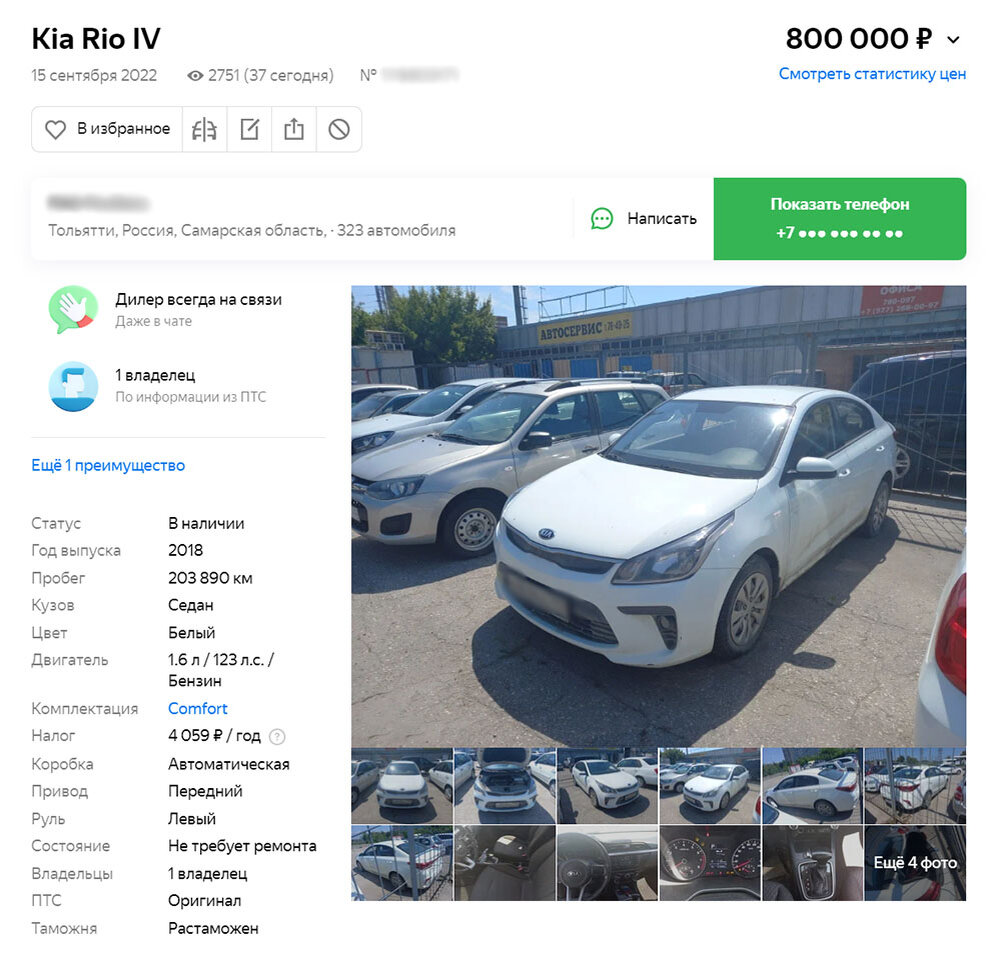This screenshot has width=1001, height=960.
Task: Click the share icon in the toolbar
Action: [294, 130]
